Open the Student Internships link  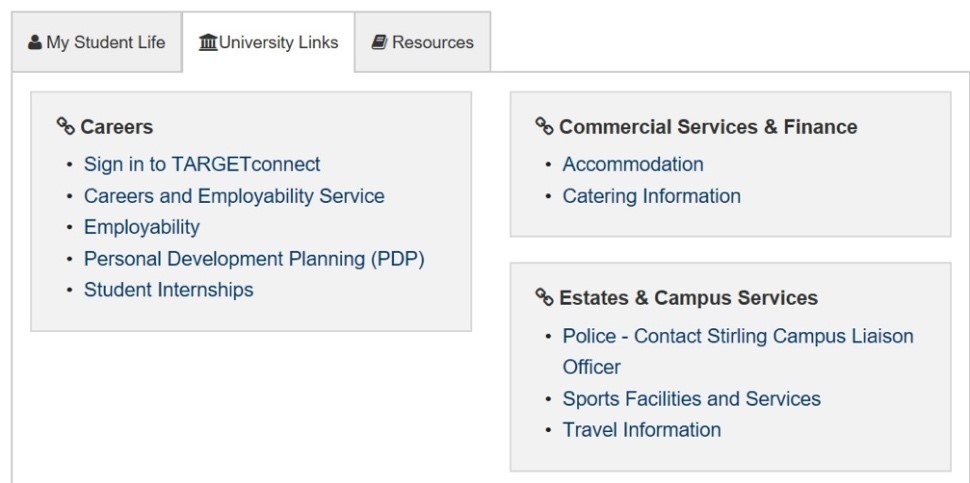tap(169, 290)
